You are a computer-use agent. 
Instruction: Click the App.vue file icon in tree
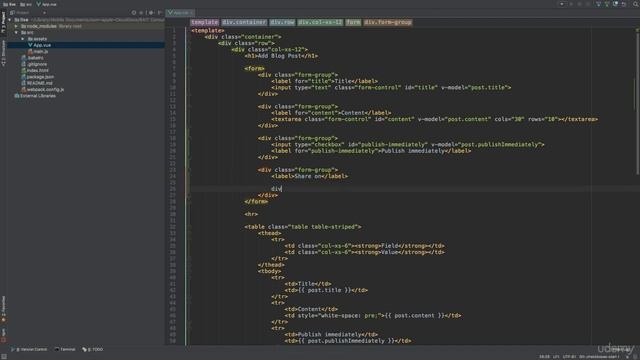tap(30, 45)
